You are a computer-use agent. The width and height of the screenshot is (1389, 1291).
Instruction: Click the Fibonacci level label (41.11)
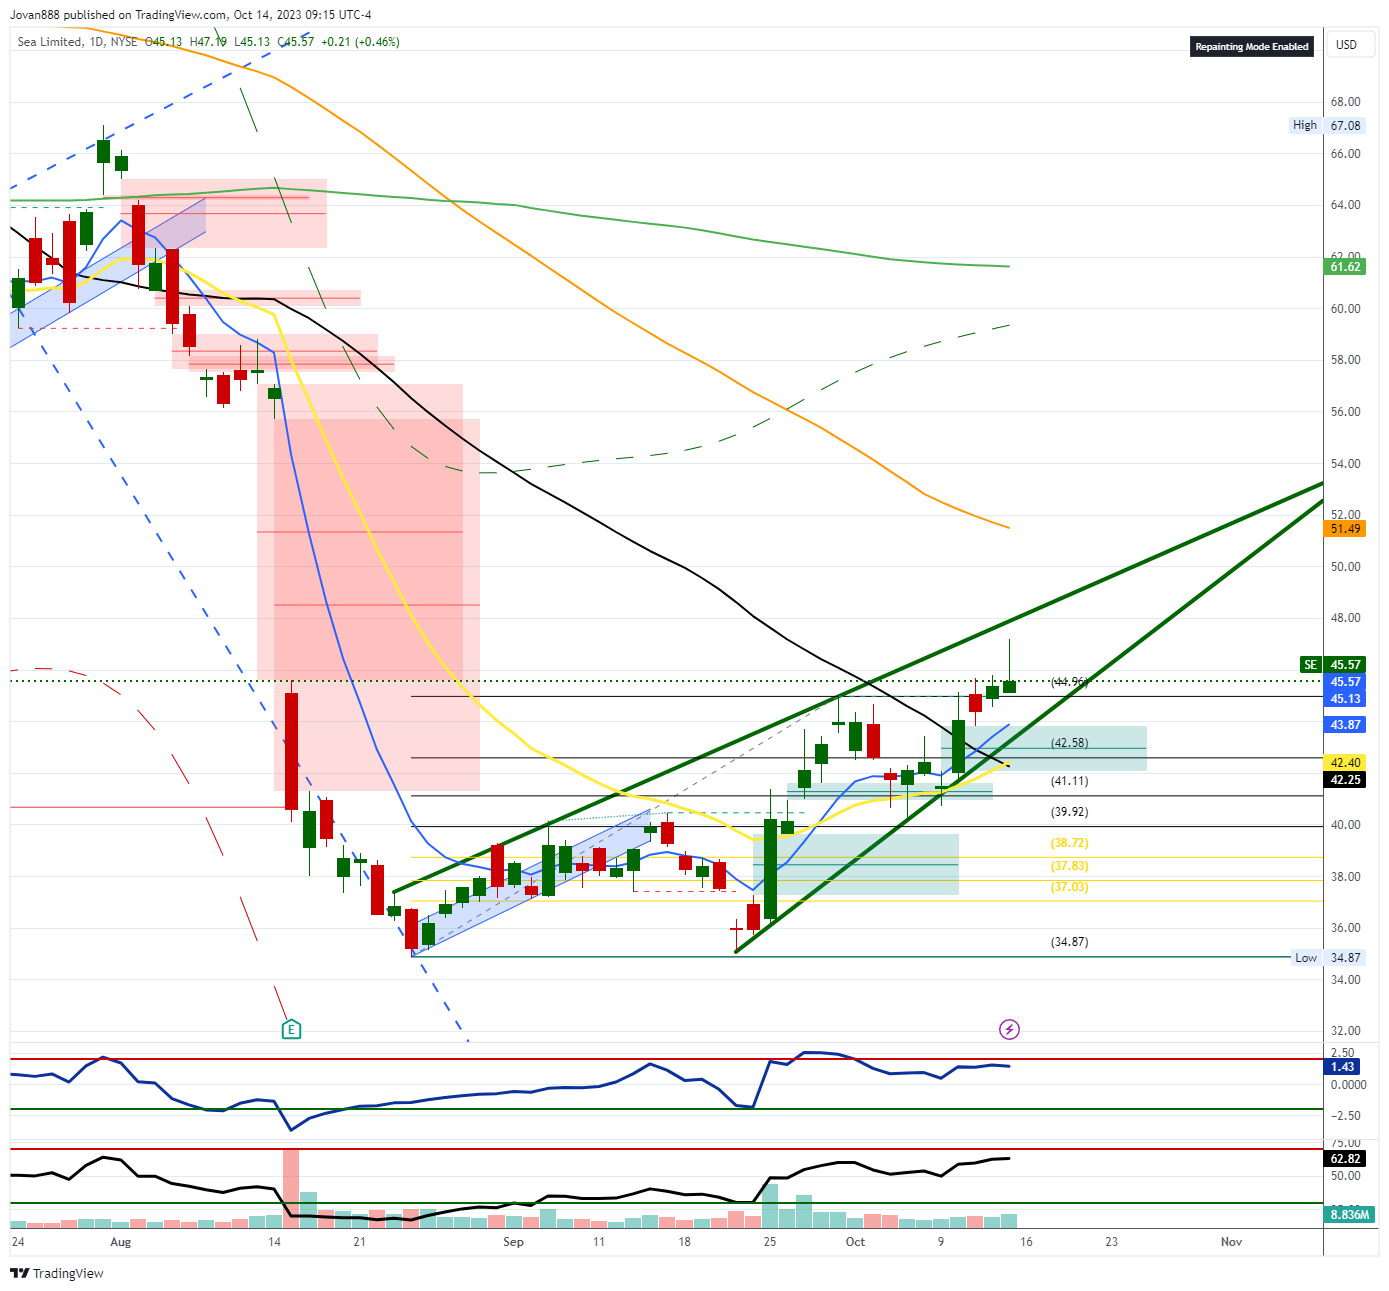click(x=1069, y=781)
